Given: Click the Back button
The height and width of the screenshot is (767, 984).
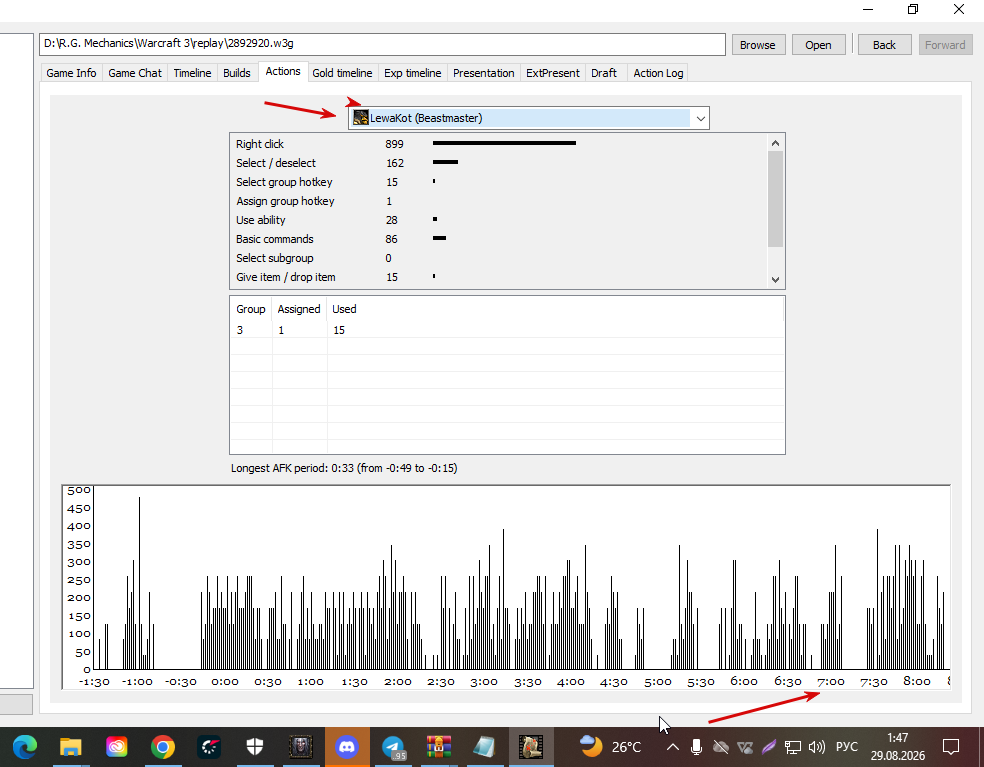Looking at the screenshot, I should pyautogui.click(x=884, y=45).
